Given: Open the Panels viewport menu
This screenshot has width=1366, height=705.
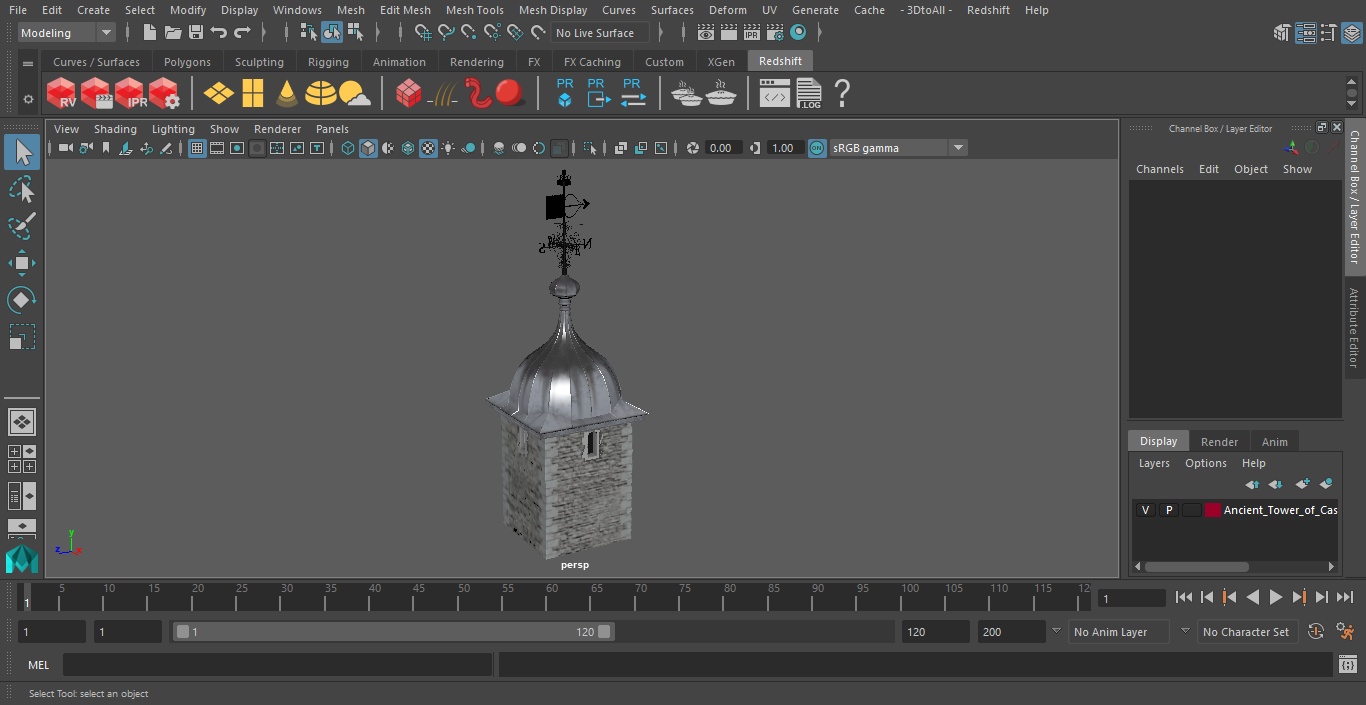Looking at the screenshot, I should [332, 129].
